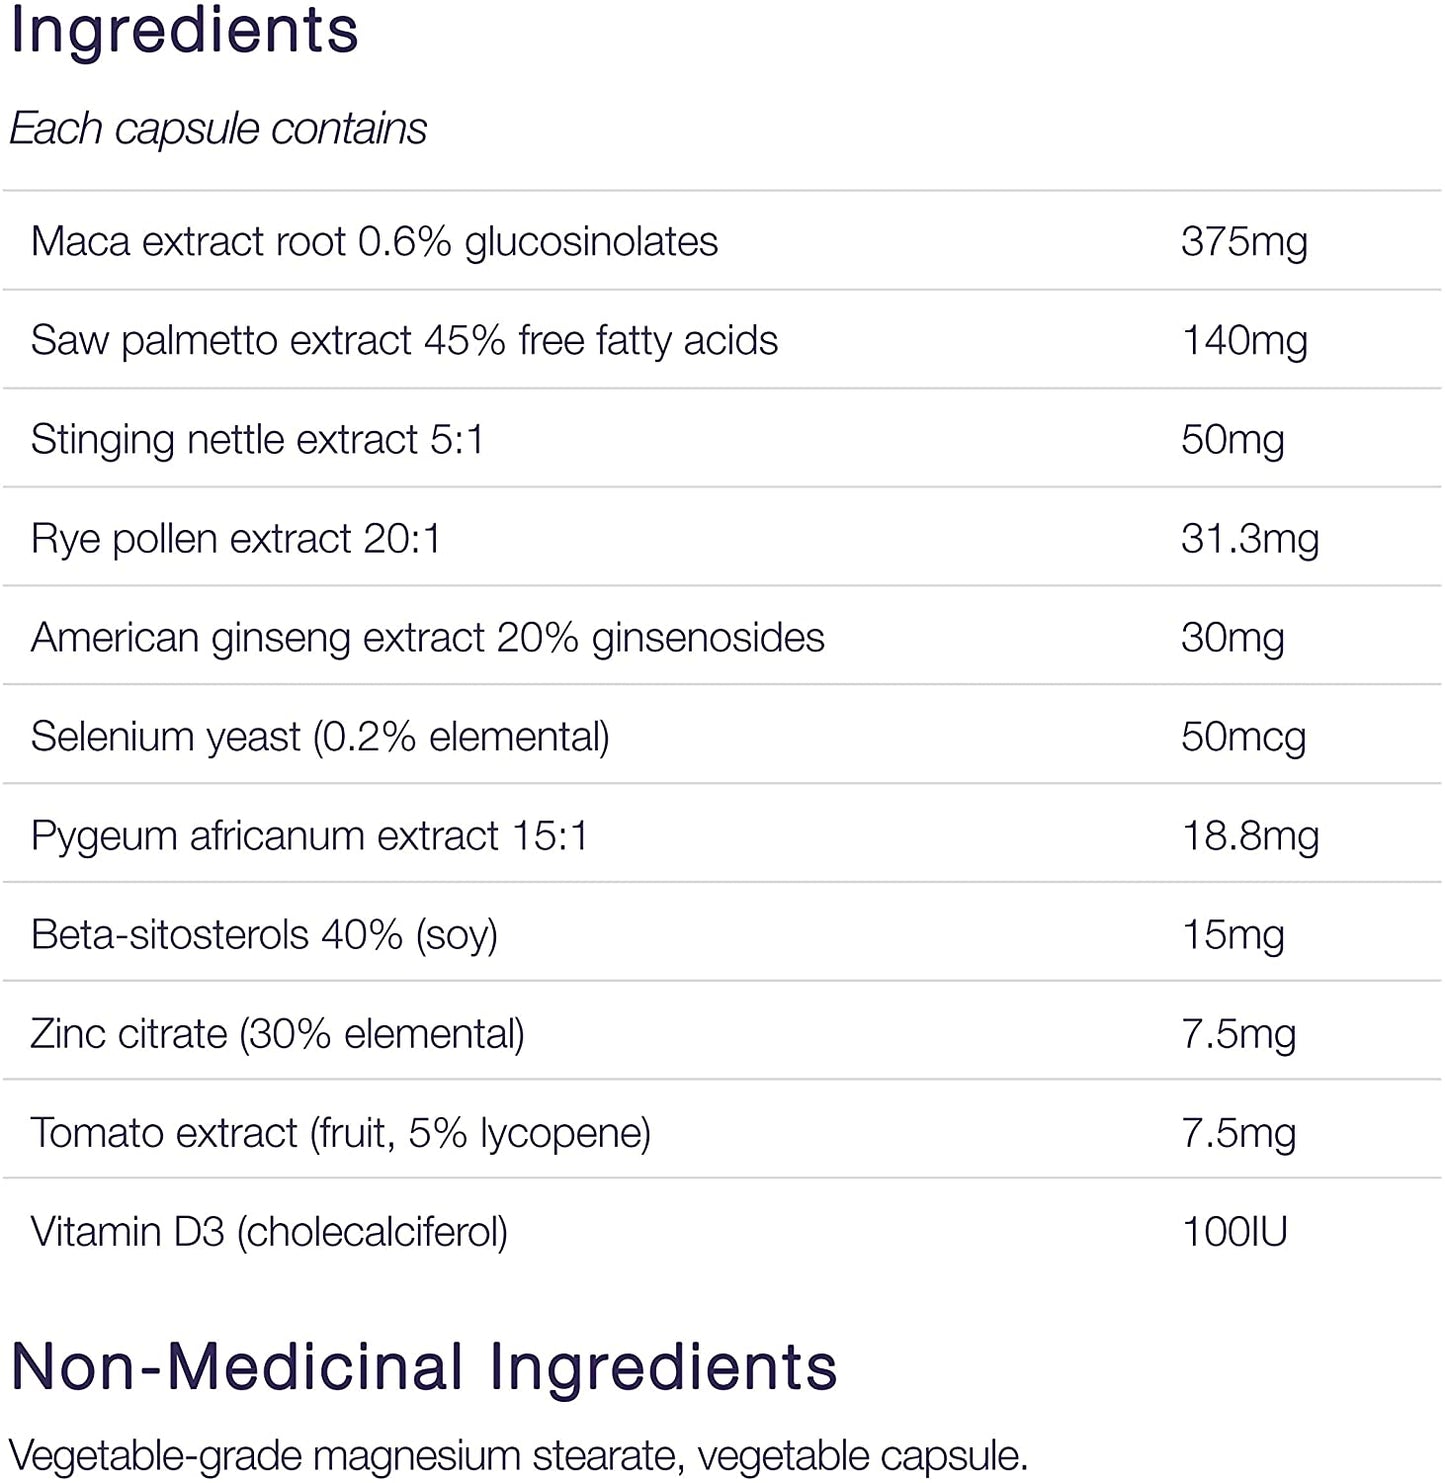
Task: Click the Ingredients heading
Action: pos(184,30)
